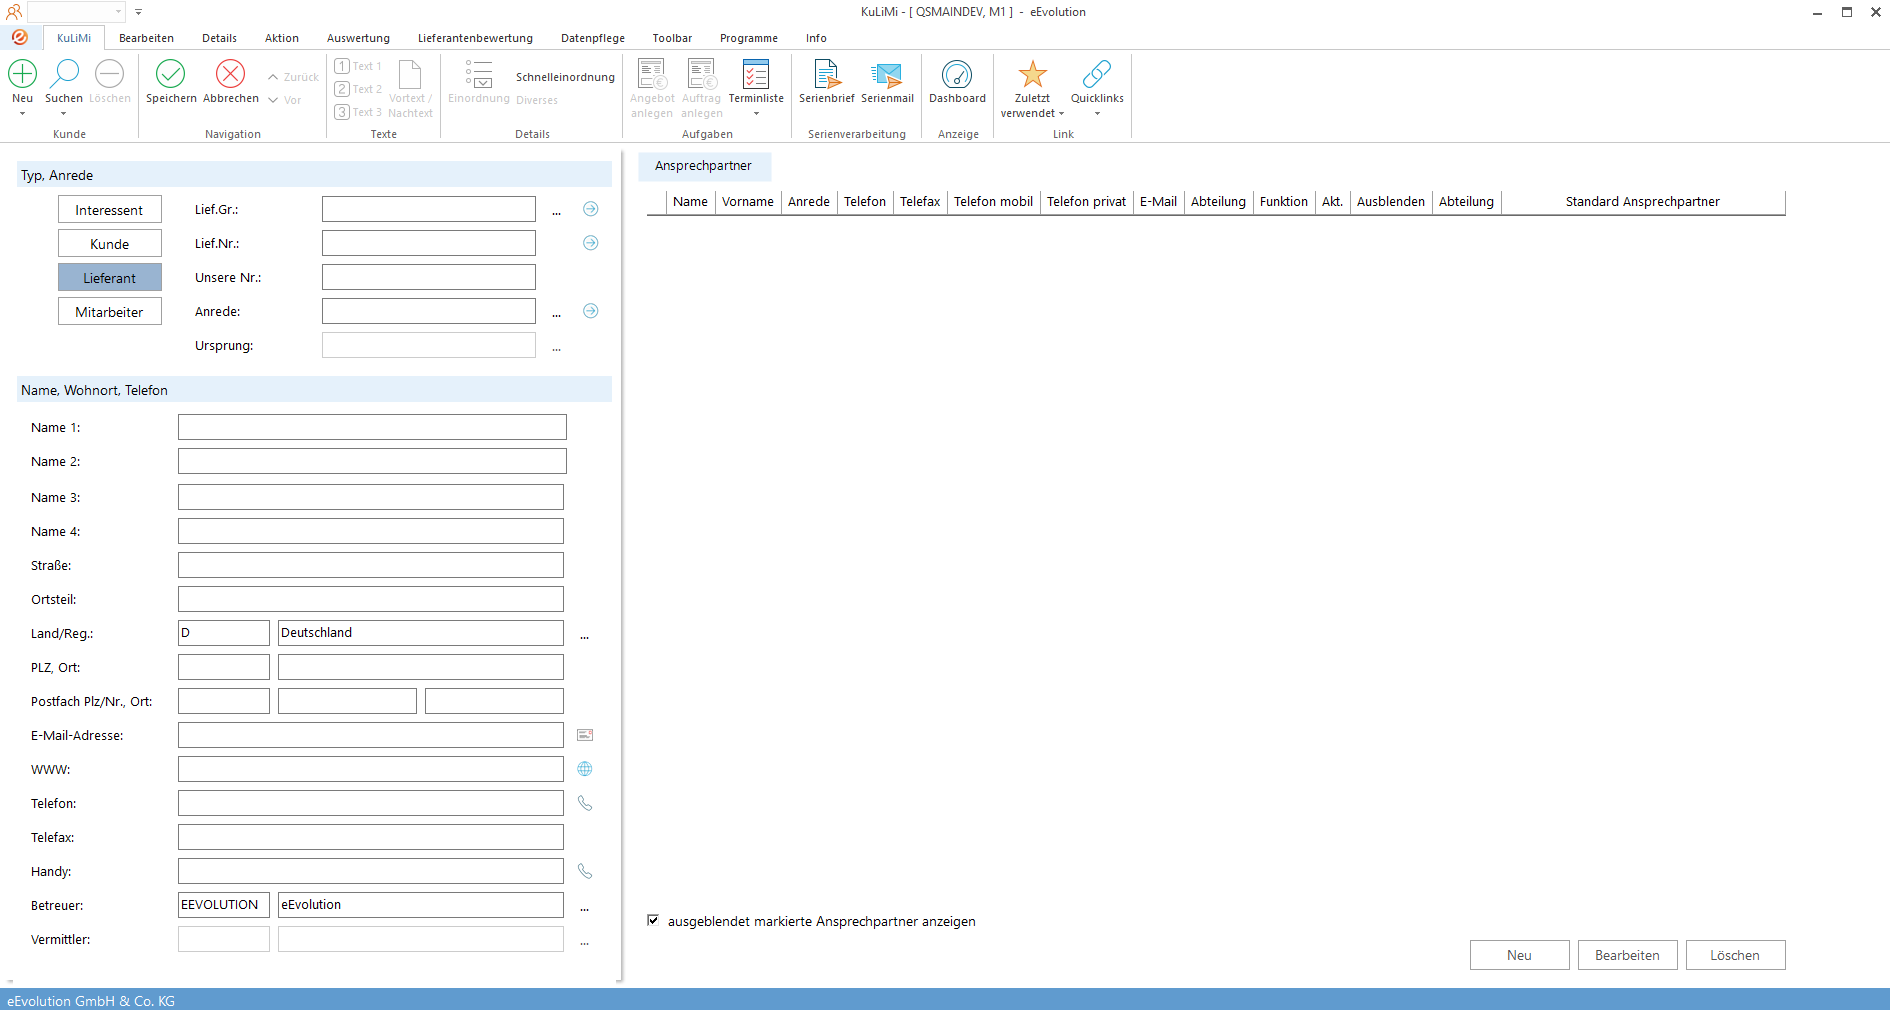
Task: Open Text 1 in Texte group
Action: click(358, 66)
